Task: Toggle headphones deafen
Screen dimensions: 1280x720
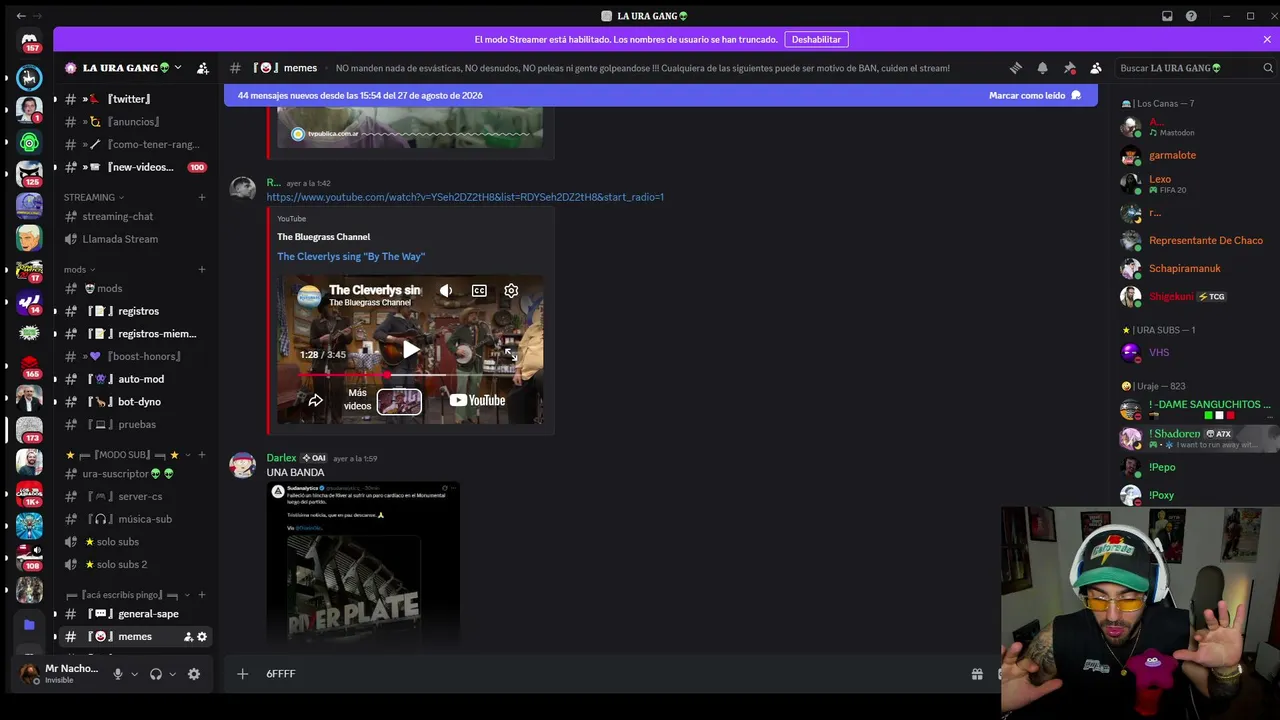Action: 156,674
